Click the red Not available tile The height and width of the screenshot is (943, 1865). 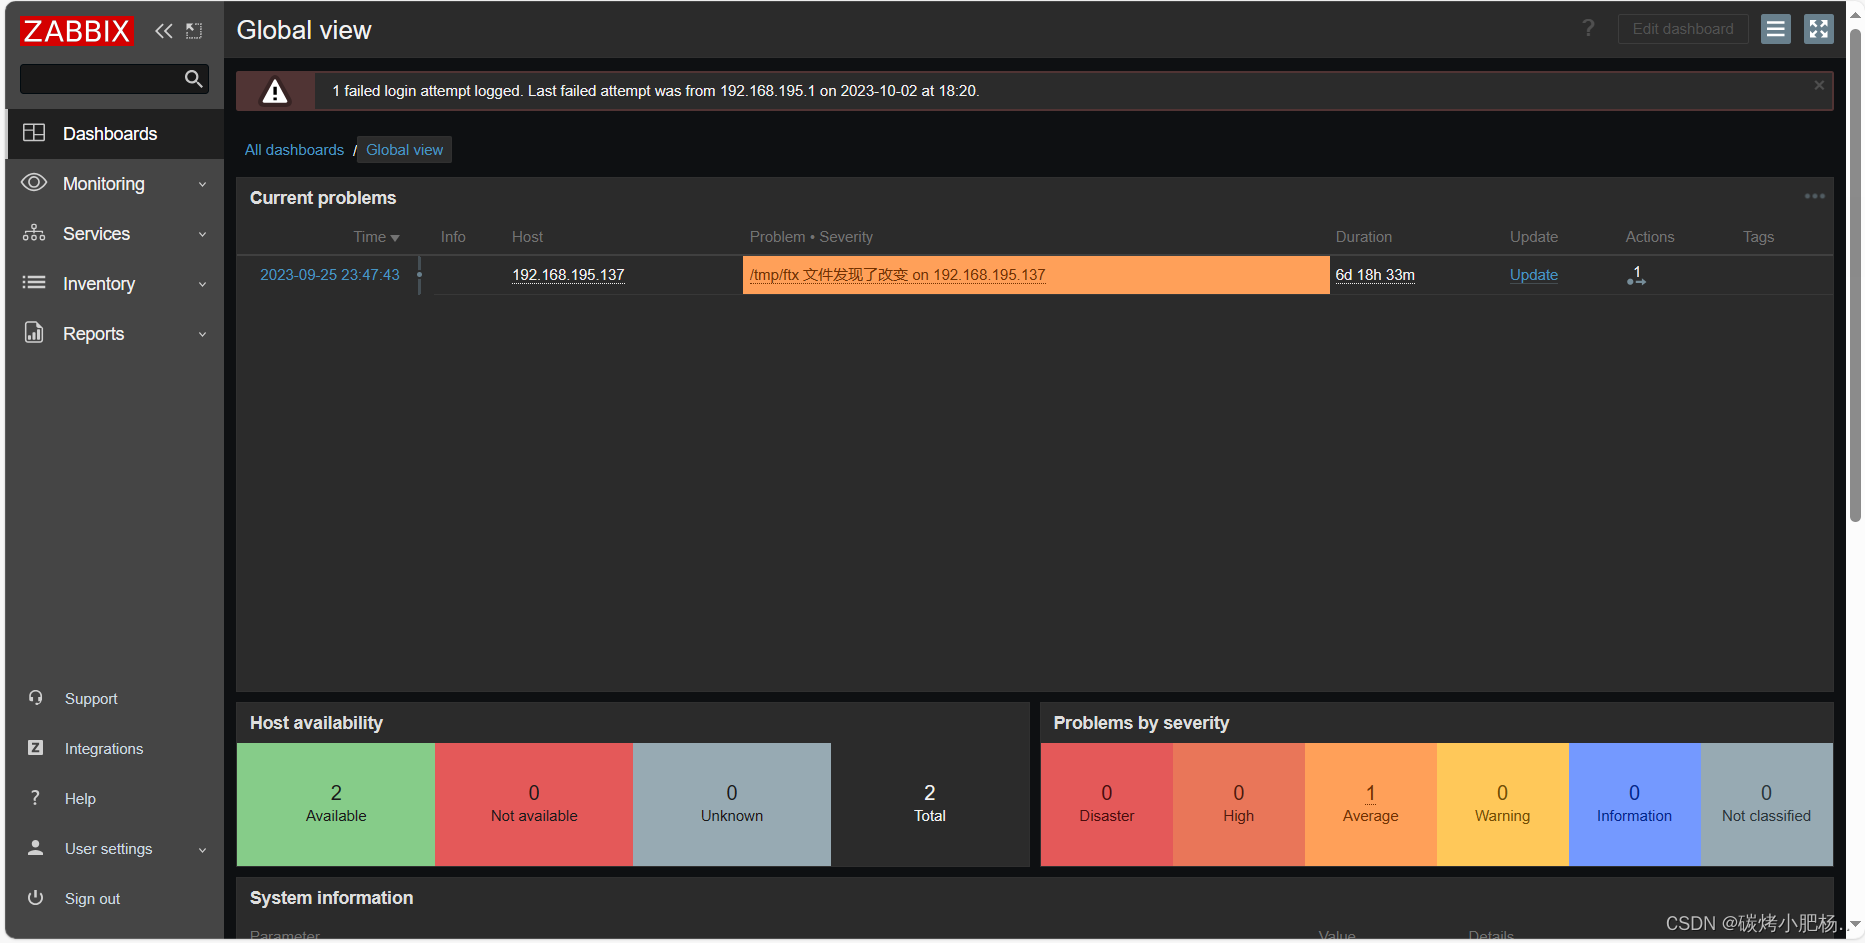(534, 804)
